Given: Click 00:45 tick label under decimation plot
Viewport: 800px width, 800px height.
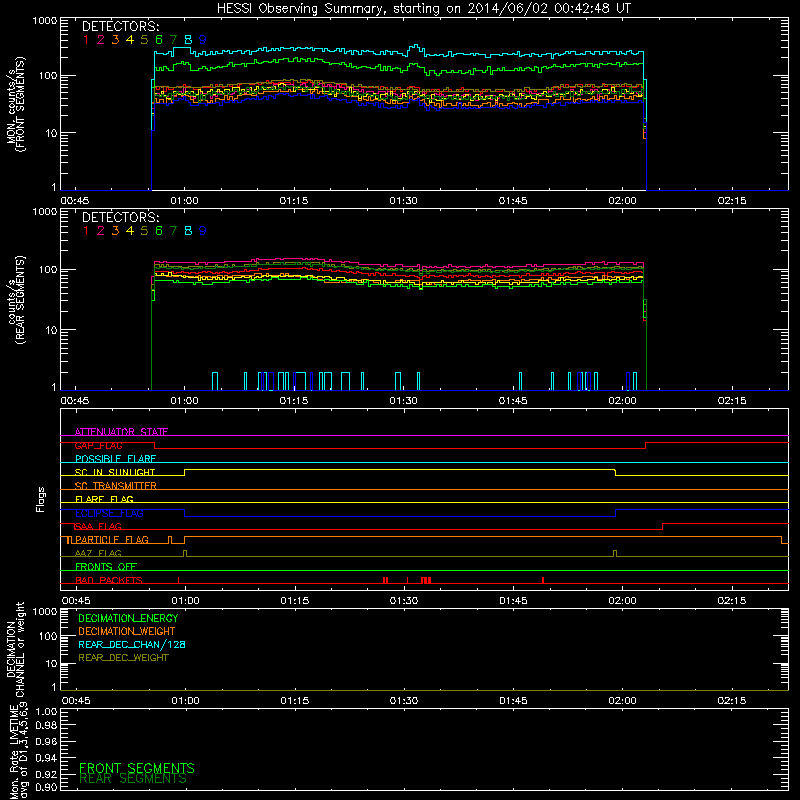Looking at the screenshot, I should 76,701.
